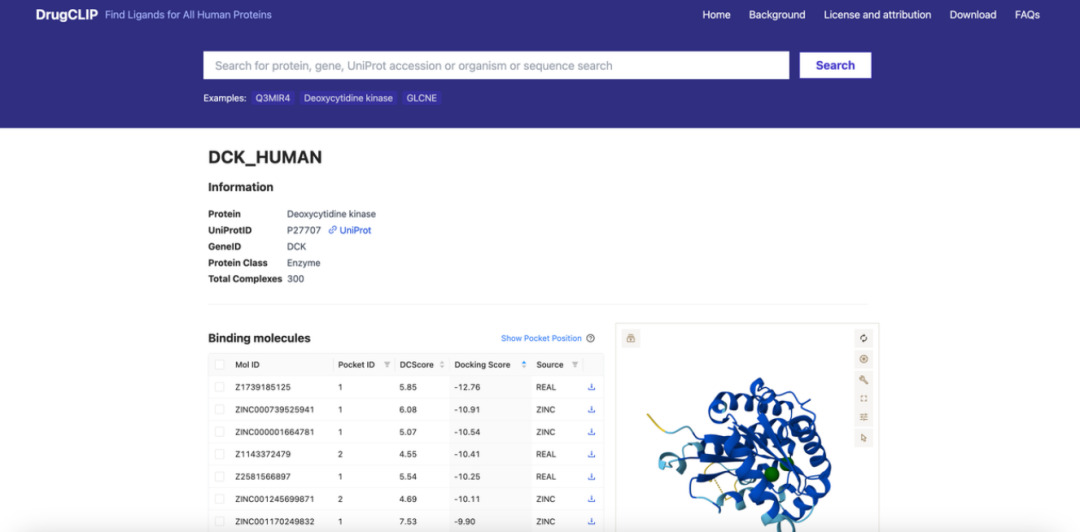
Task: Download row ZINC001170249832
Action: coord(591,522)
